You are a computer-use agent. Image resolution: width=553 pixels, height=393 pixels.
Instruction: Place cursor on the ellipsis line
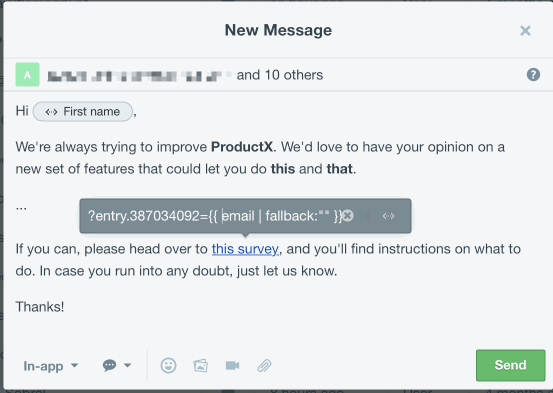(x=21, y=208)
